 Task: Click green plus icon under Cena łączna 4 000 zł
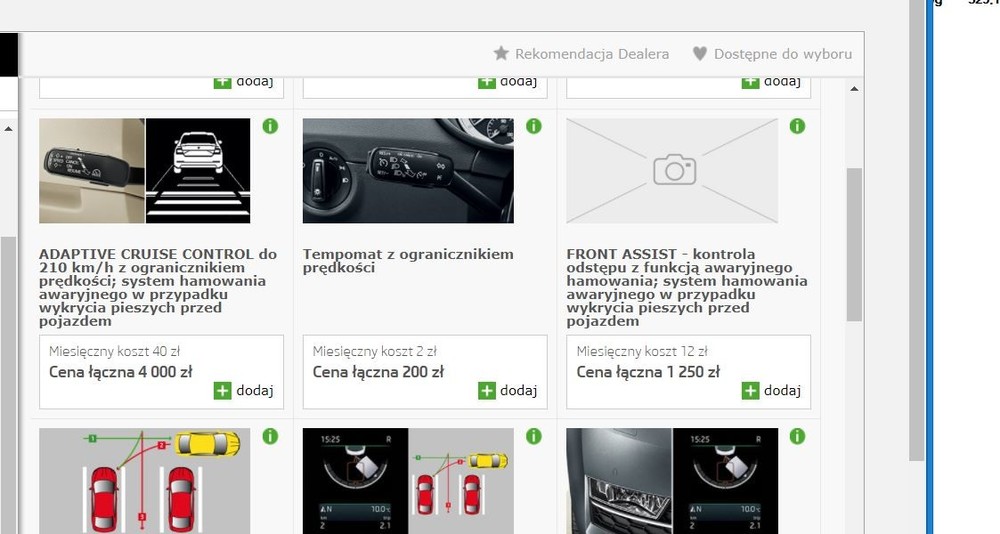click(222, 390)
